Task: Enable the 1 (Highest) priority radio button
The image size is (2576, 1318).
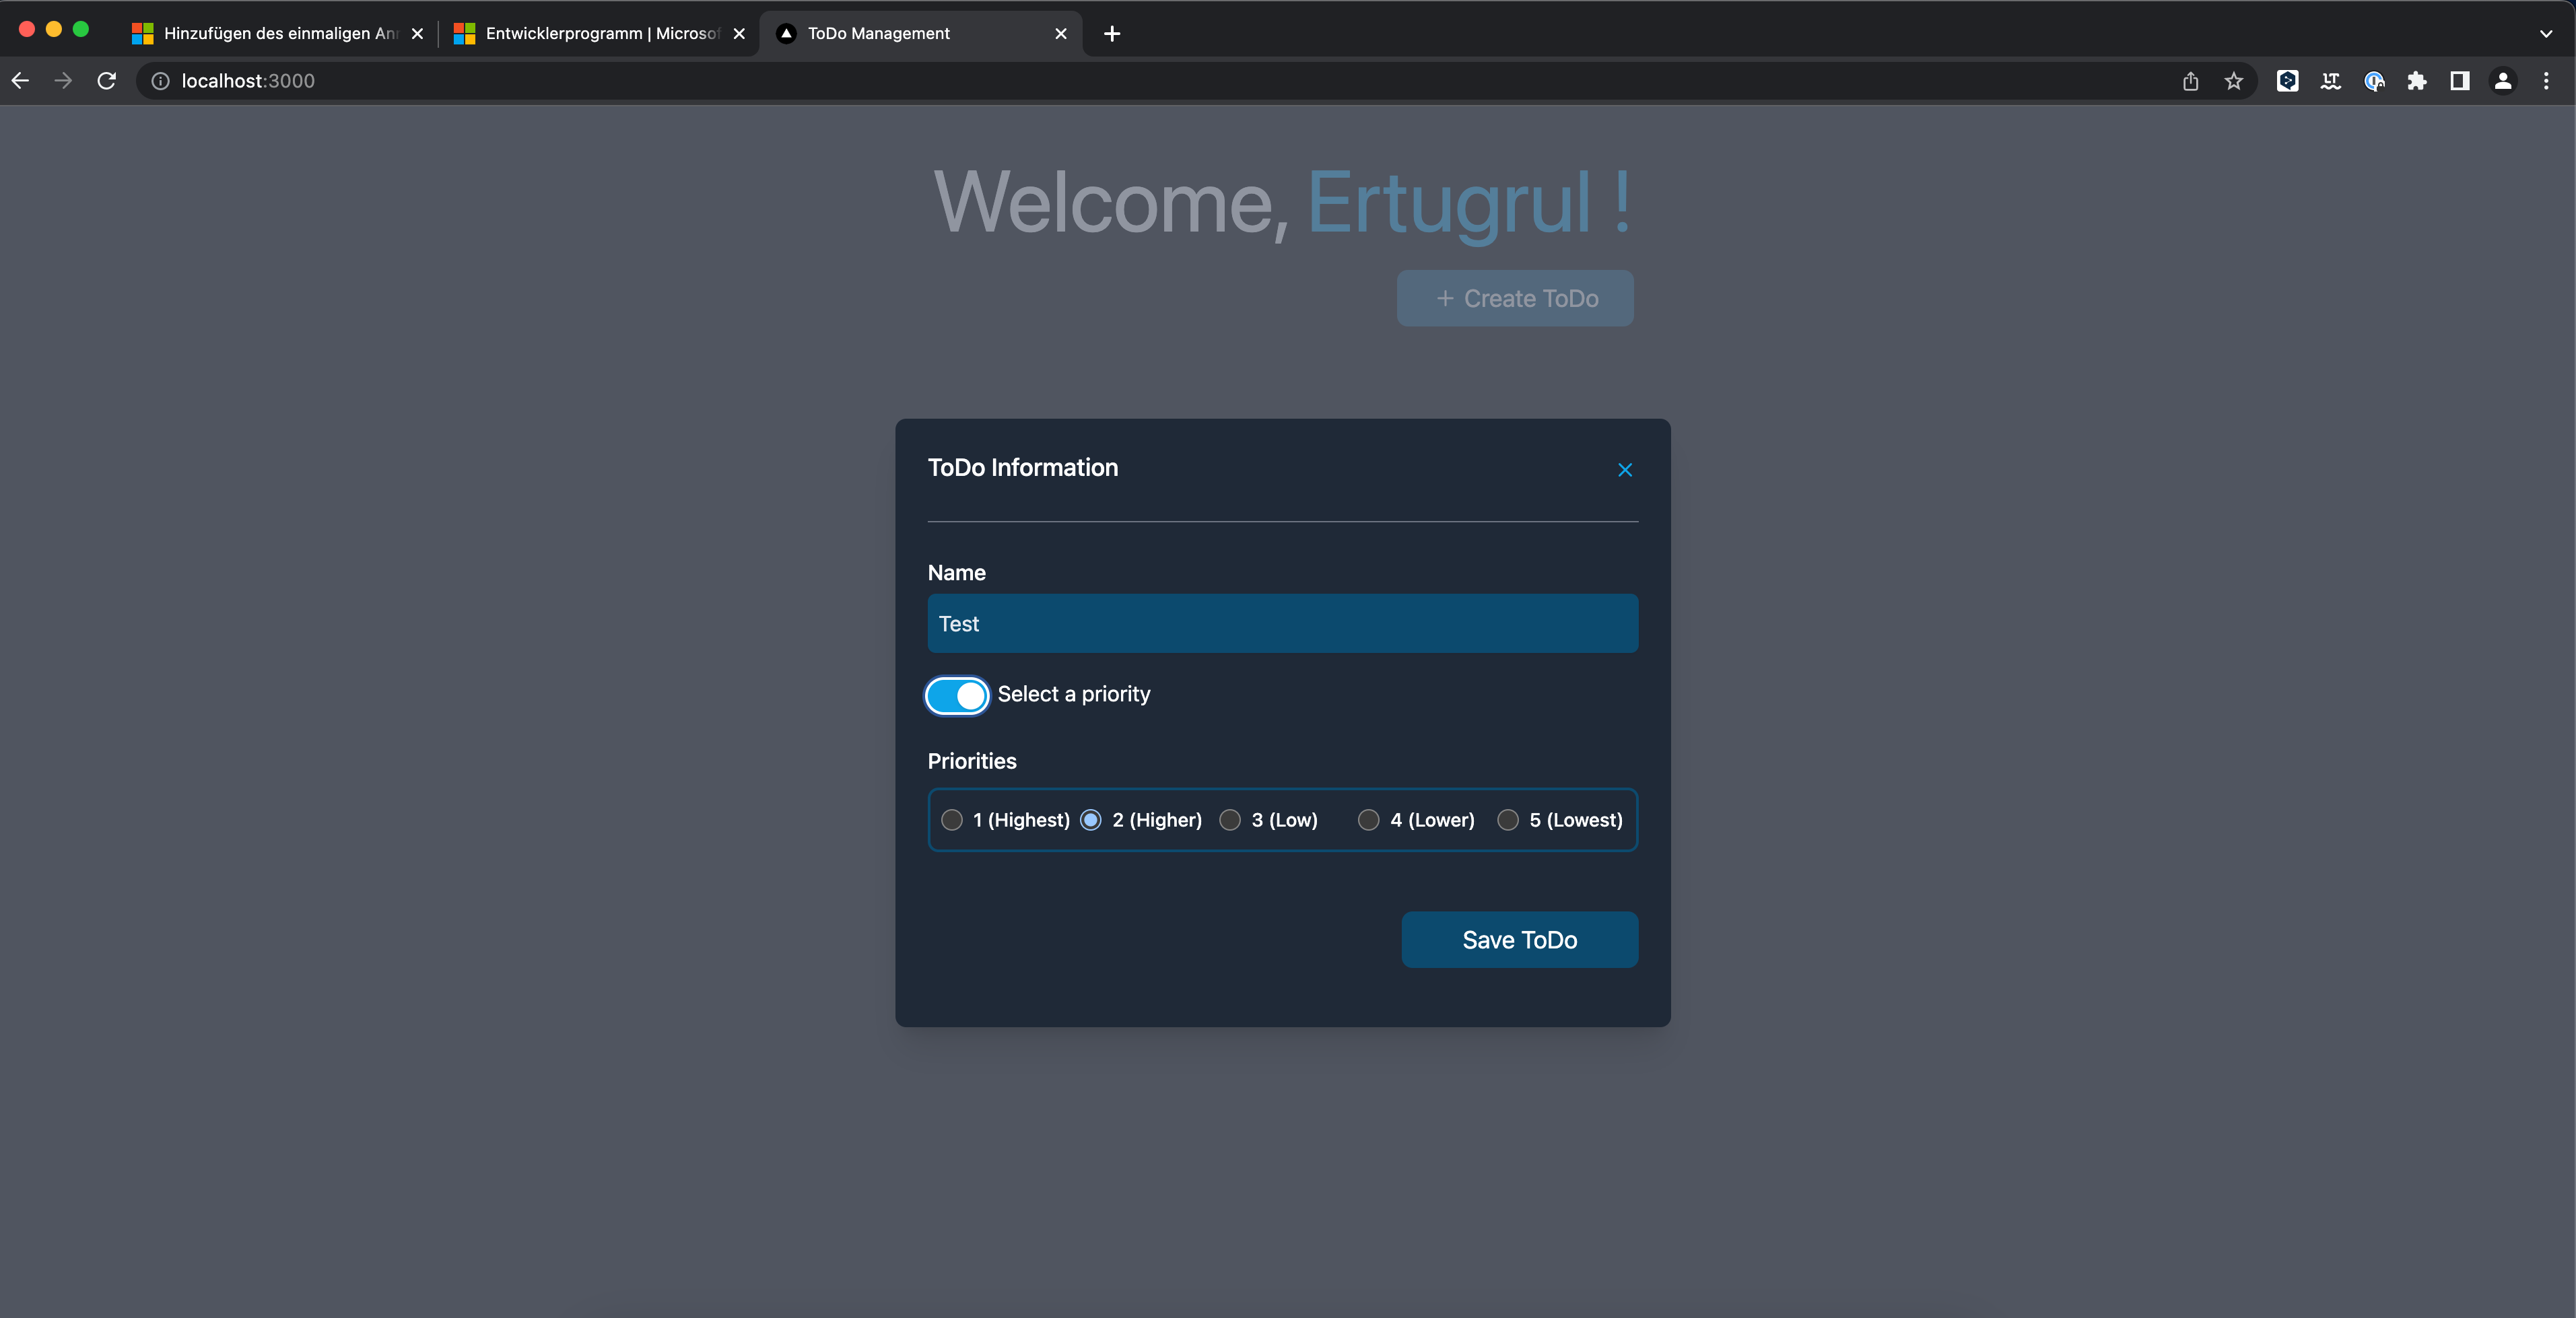Action: point(952,820)
